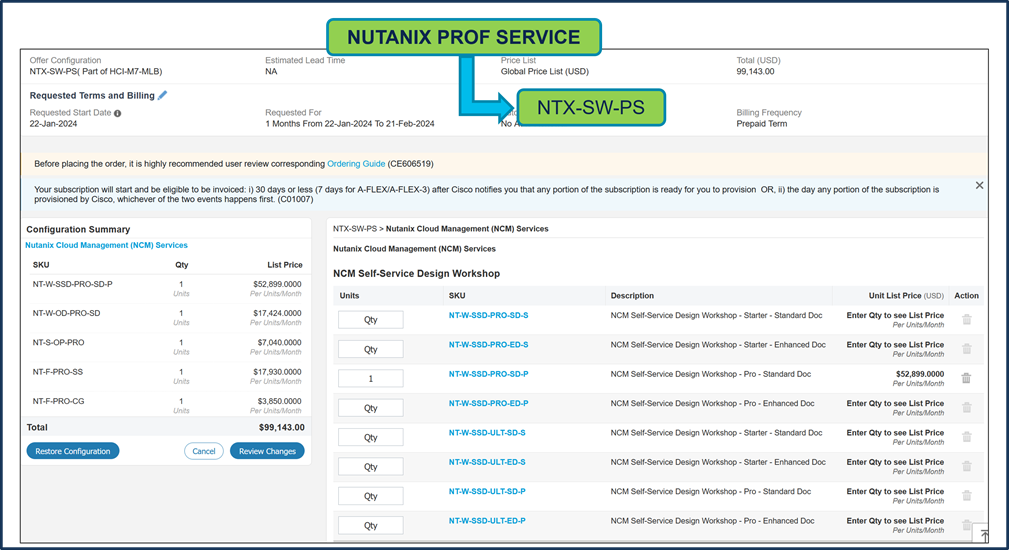Screen dimensions: 1009x550
Task: Focus Qty field for NT-W-SSD-PRO-ED-P
Action: pos(371,408)
